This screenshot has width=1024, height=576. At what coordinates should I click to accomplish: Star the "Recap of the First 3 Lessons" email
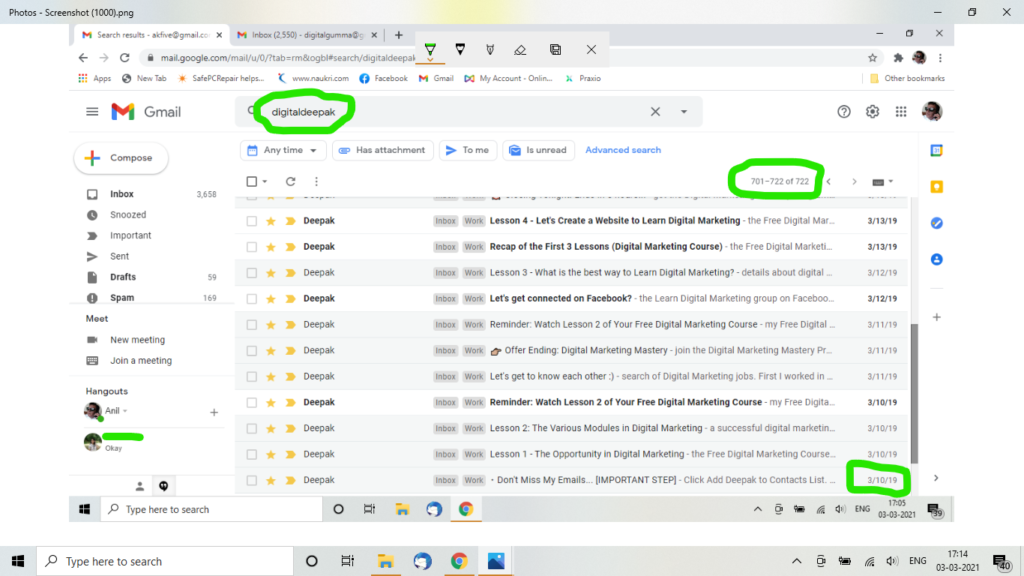click(x=271, y=246)
